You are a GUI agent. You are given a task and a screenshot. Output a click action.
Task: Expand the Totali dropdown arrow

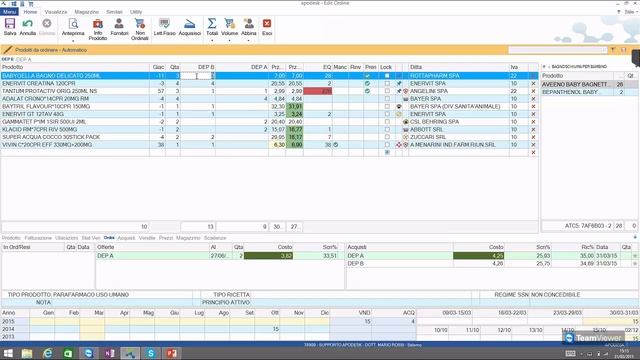pos(212,40)
